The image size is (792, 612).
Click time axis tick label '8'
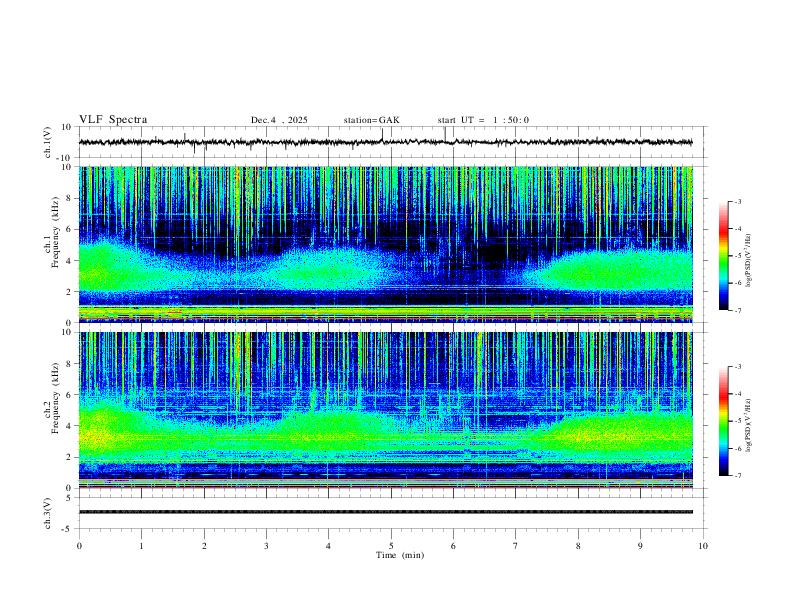578,546
